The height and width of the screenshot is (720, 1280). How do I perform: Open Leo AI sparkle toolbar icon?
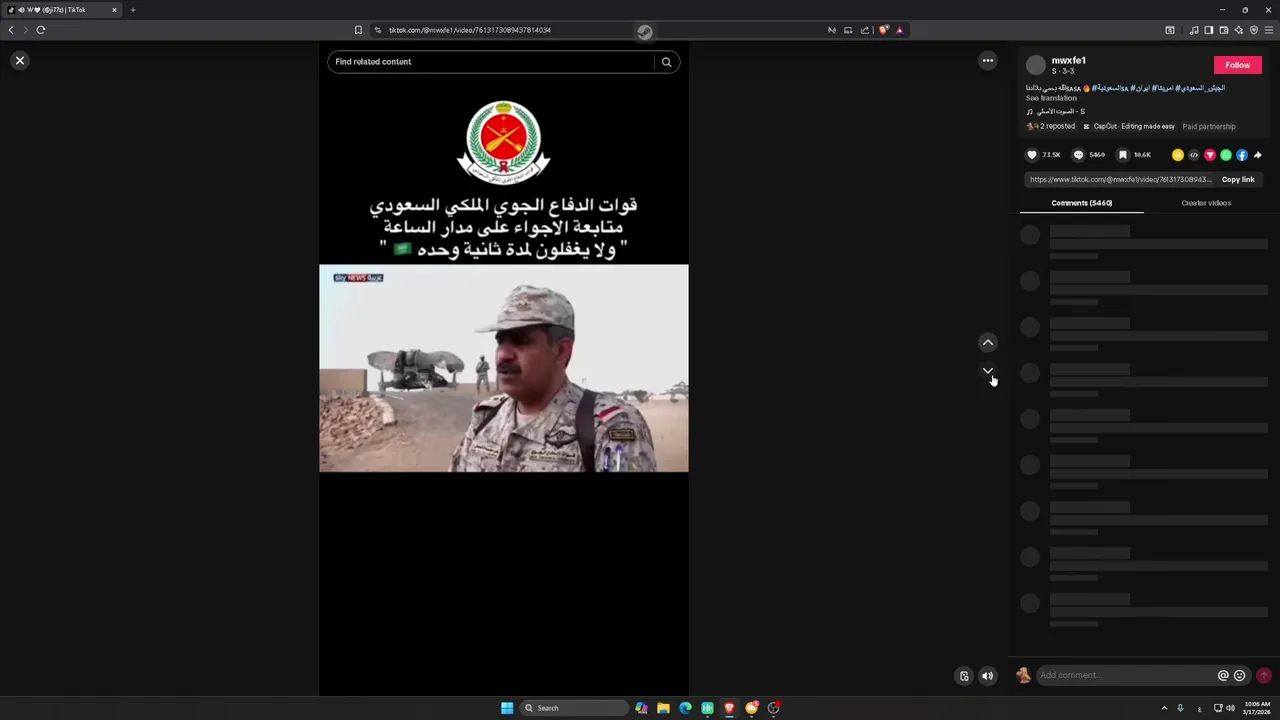click(x=1238, y=30)
